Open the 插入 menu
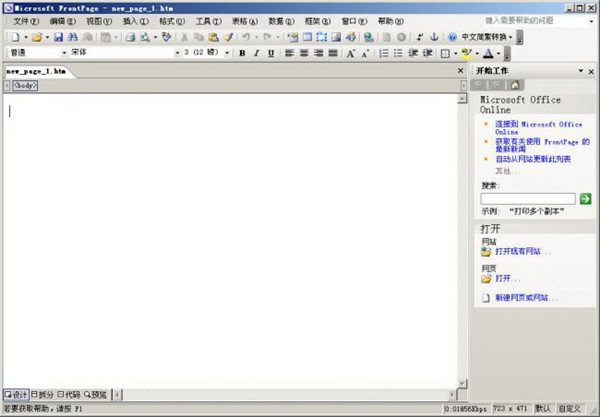Viewport: 600px width, 417px height. click(135, 21)
